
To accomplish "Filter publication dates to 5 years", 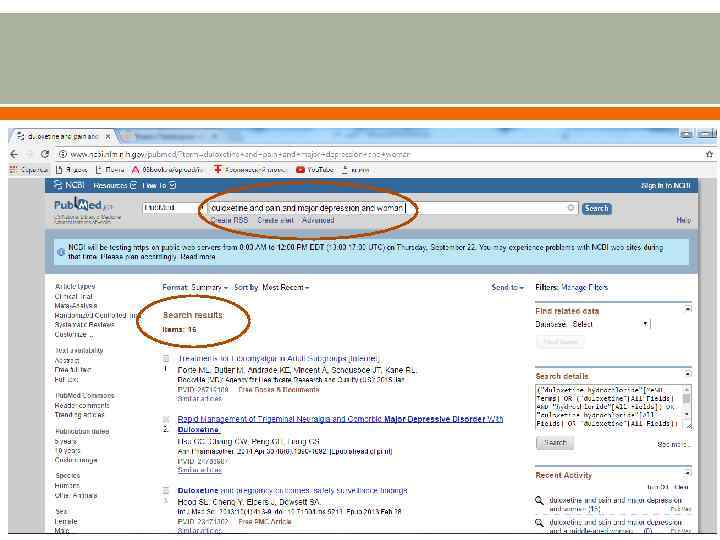I will [x=65, y=441].
